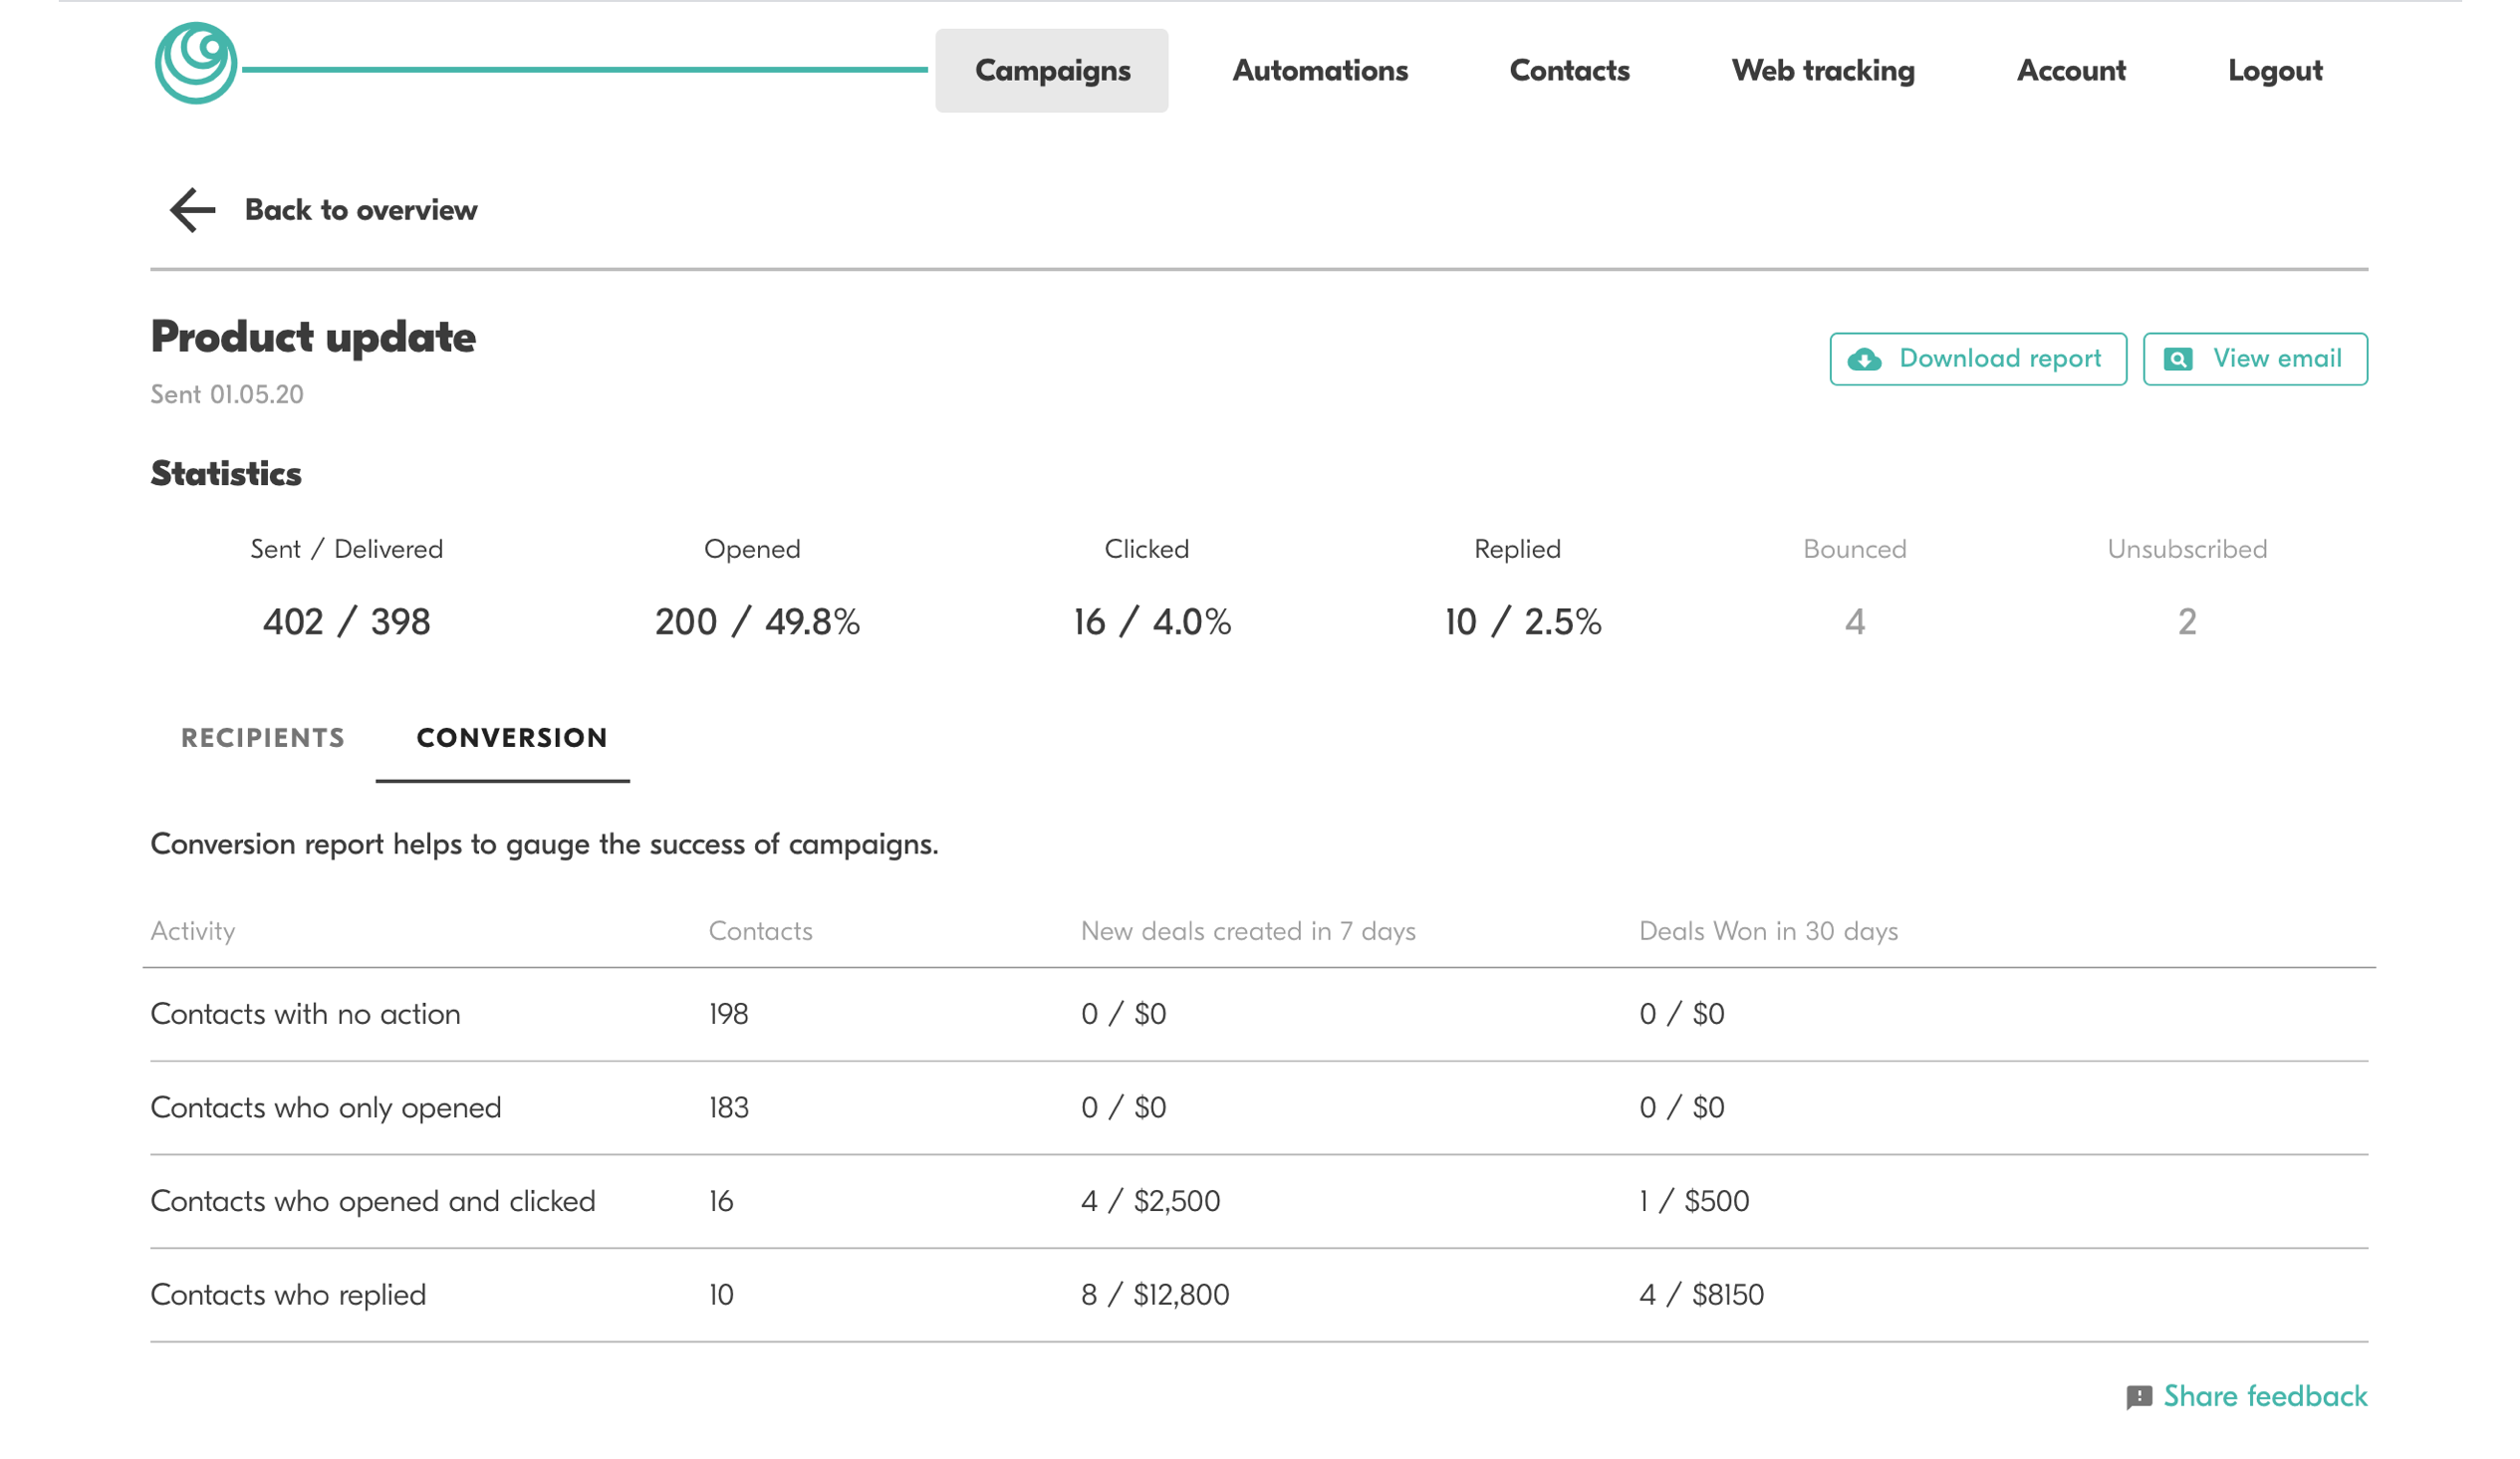Open the Automations menu
This screenshot has width=2520, height=1459.
1319,70
